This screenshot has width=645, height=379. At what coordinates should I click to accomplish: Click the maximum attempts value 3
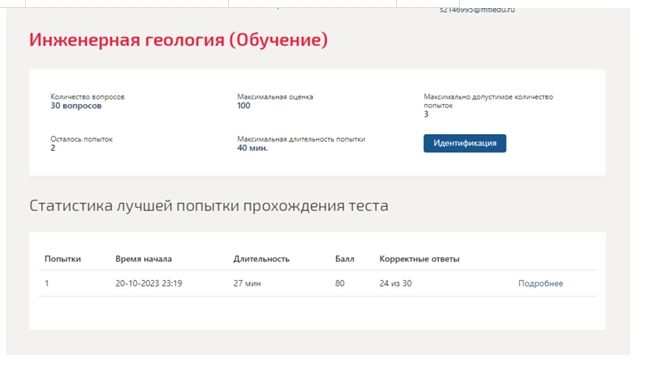click(426, 114)
